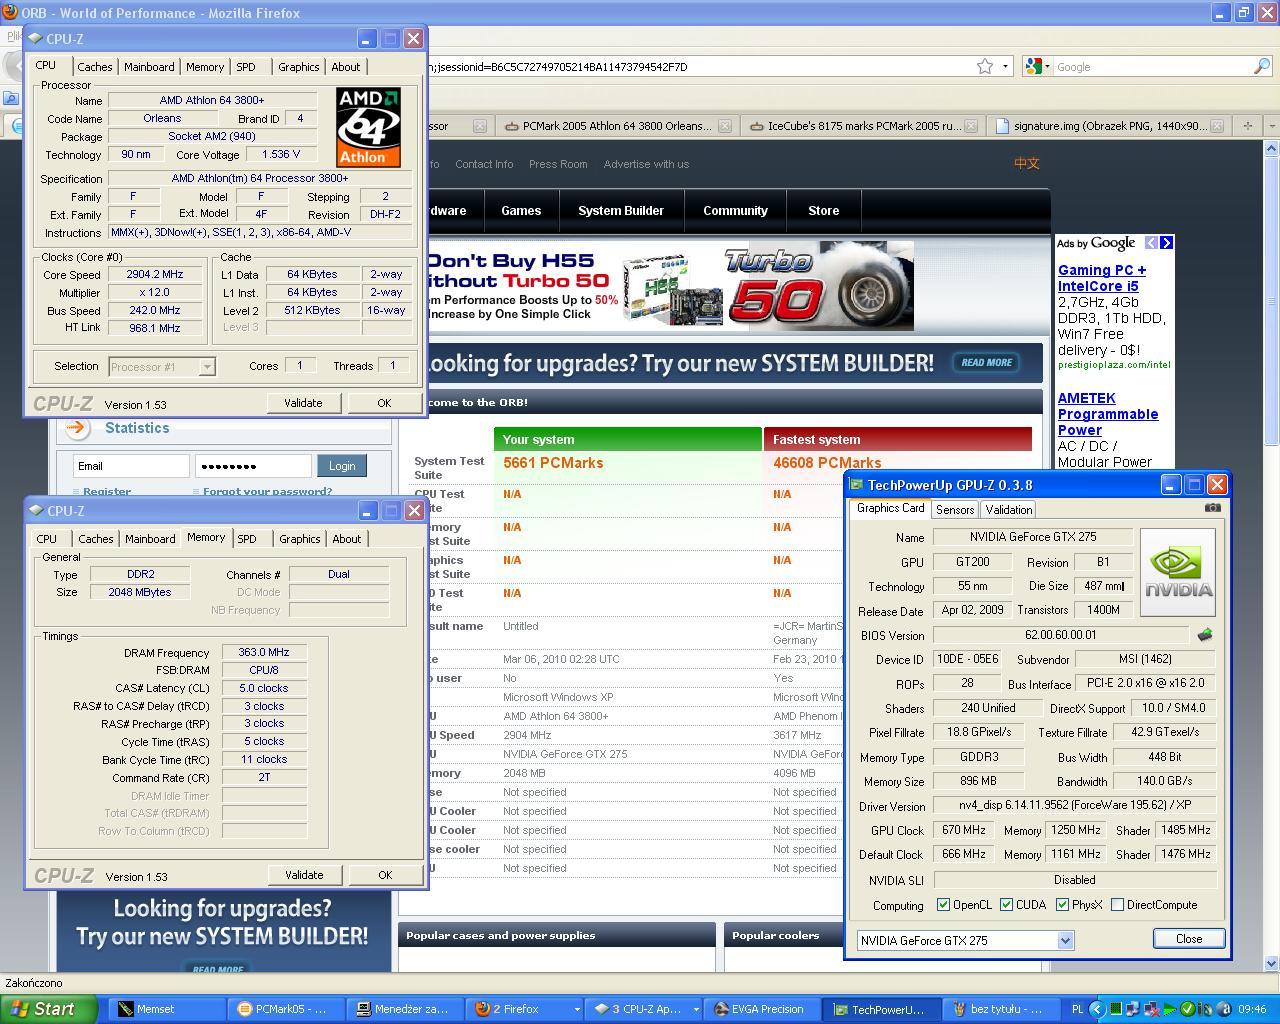
Task: Open a new tab with the plus icon
Action: click(1247, 126)
